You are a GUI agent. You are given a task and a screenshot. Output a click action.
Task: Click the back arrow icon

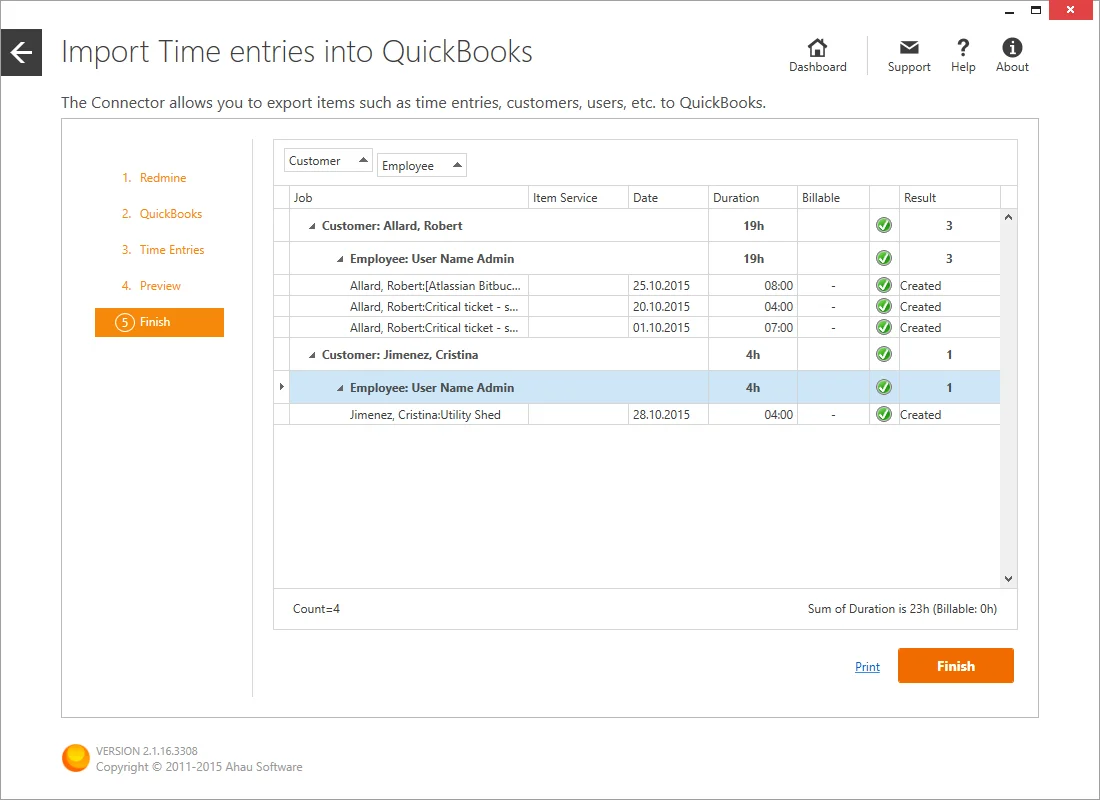coord(21,52)
